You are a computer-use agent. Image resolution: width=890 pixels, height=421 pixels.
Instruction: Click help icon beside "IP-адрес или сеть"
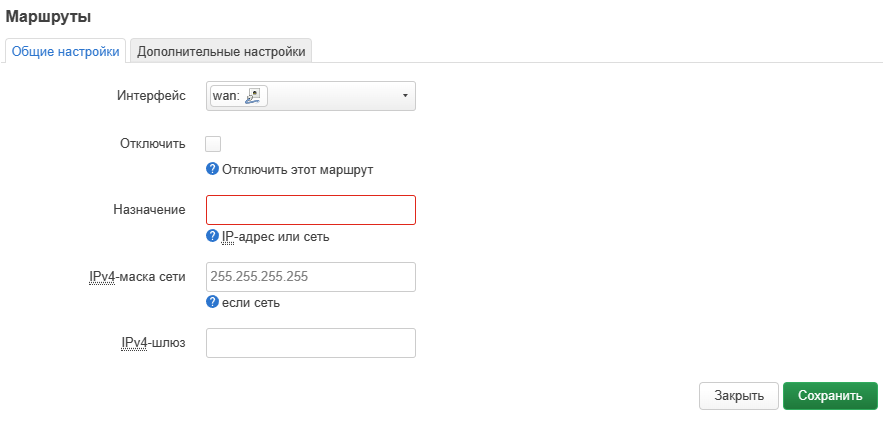click(212, 236)
